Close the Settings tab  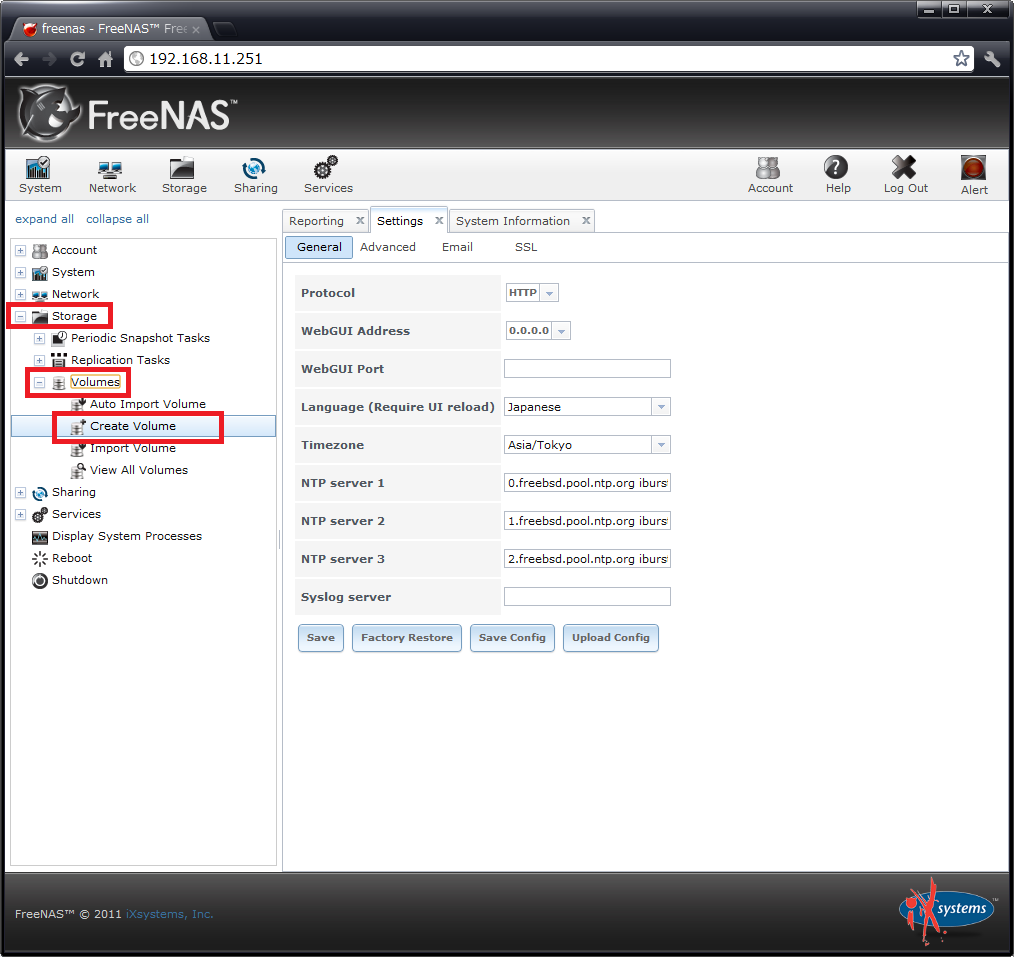pyautogui.click(x=439, y=220)
